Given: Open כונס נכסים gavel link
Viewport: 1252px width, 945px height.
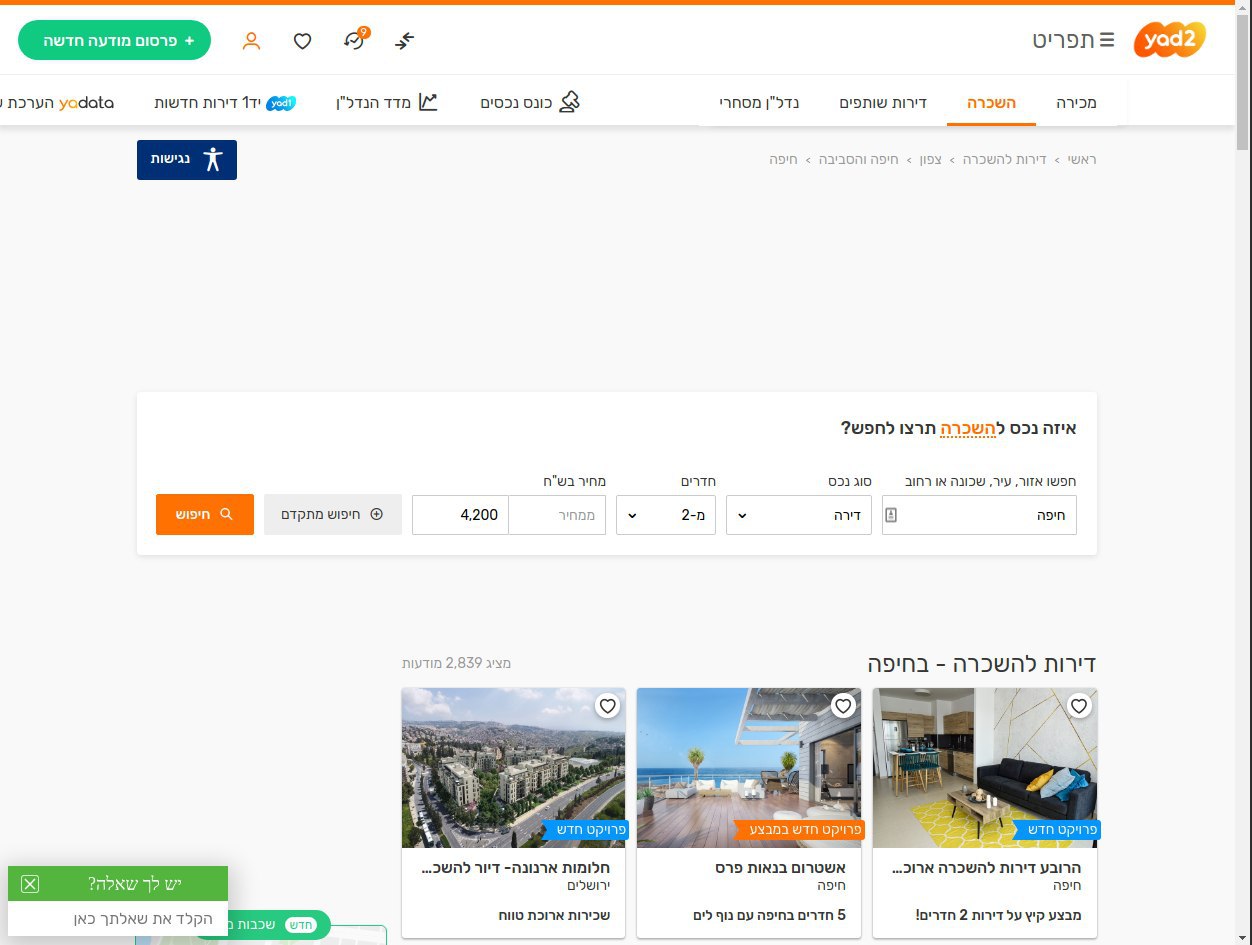Looking at the screenshot, I should [x=530, y=102].
